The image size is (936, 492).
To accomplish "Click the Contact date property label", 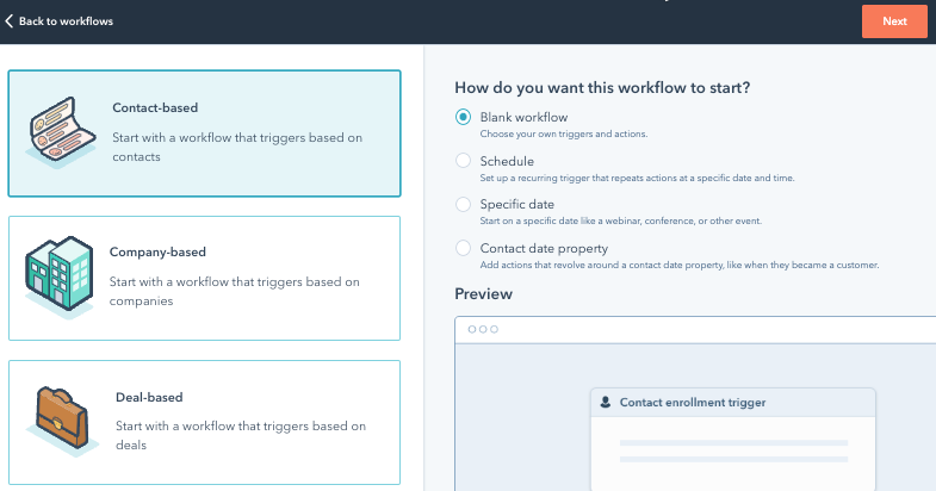I will tap(544, 248).
